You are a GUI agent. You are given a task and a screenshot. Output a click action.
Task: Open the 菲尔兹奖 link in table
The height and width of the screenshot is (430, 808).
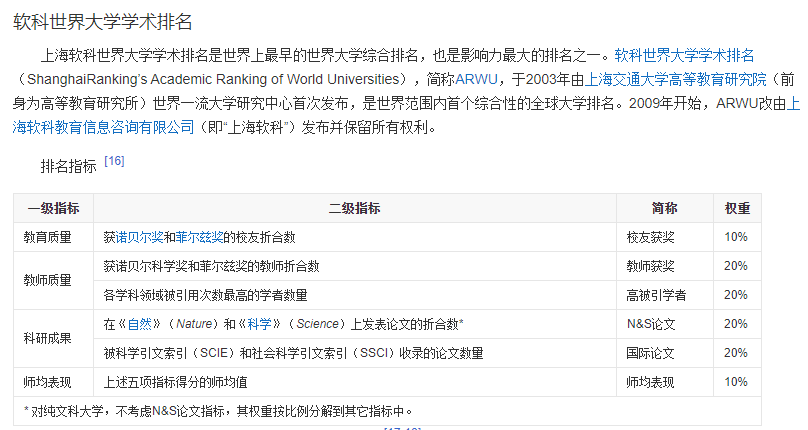(x=199, y=237)
